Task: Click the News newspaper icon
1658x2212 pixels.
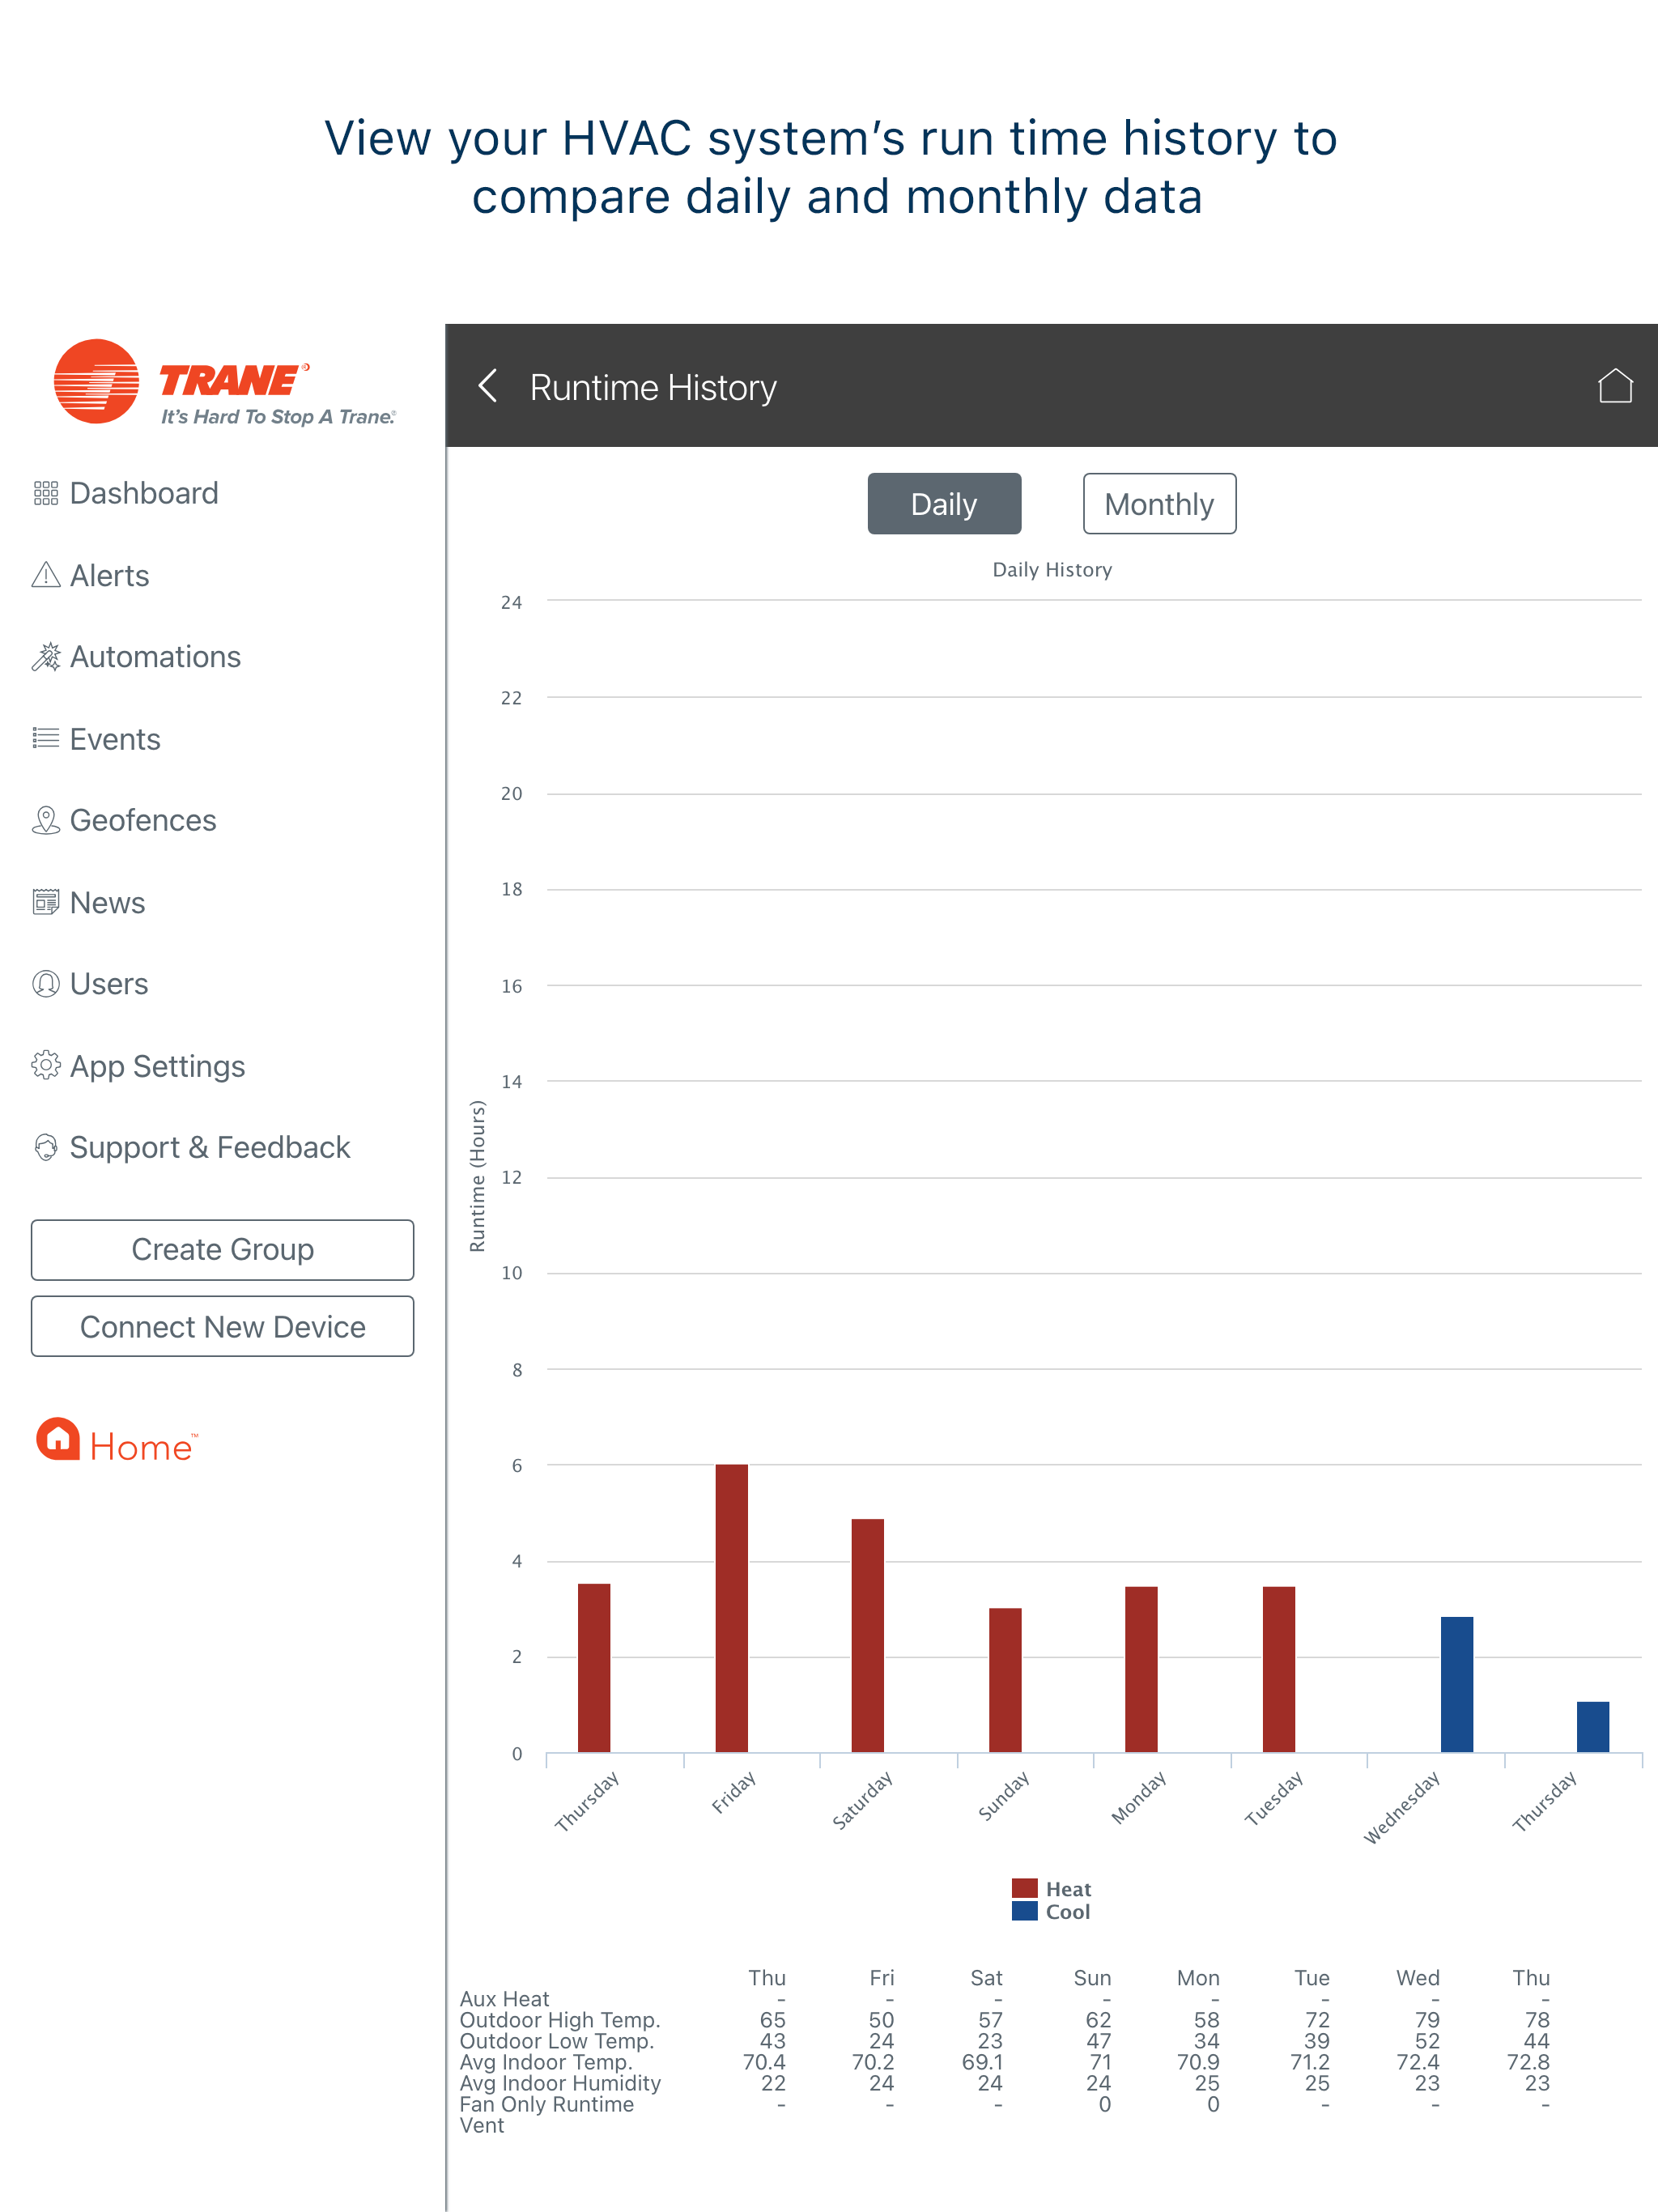Action: pyautogui.click(x=46, y=902)
